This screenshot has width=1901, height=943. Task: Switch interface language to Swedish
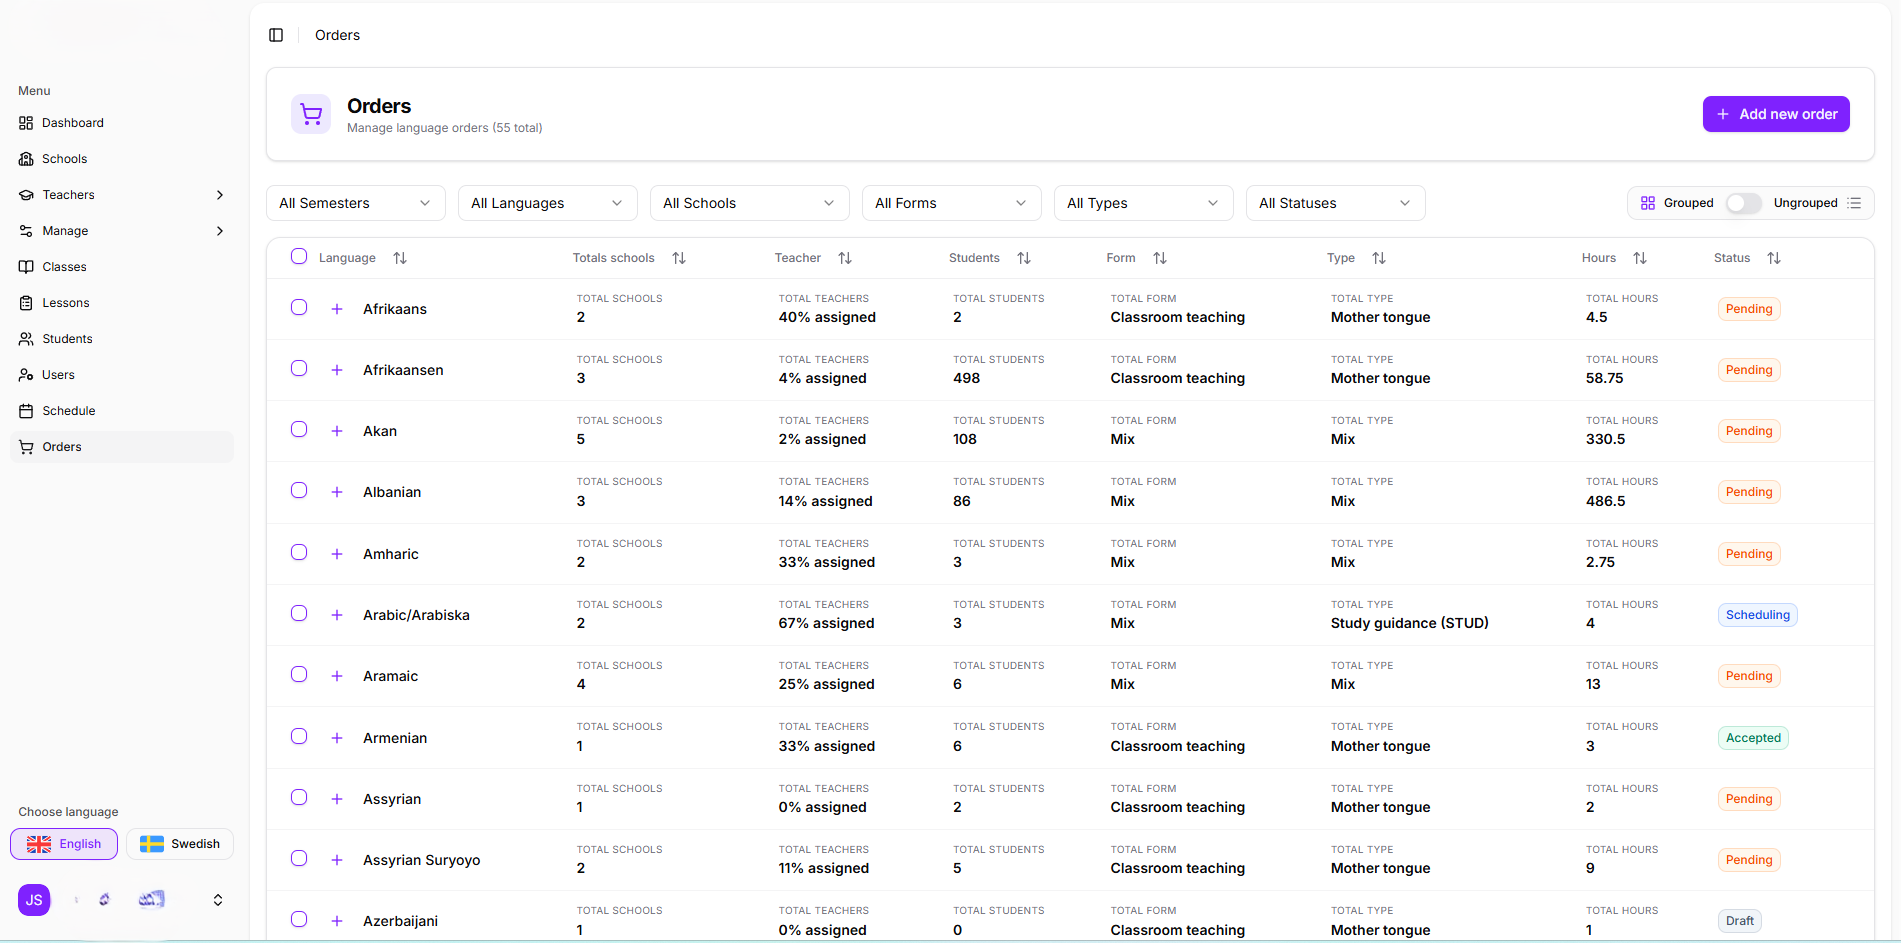[180, 844]
